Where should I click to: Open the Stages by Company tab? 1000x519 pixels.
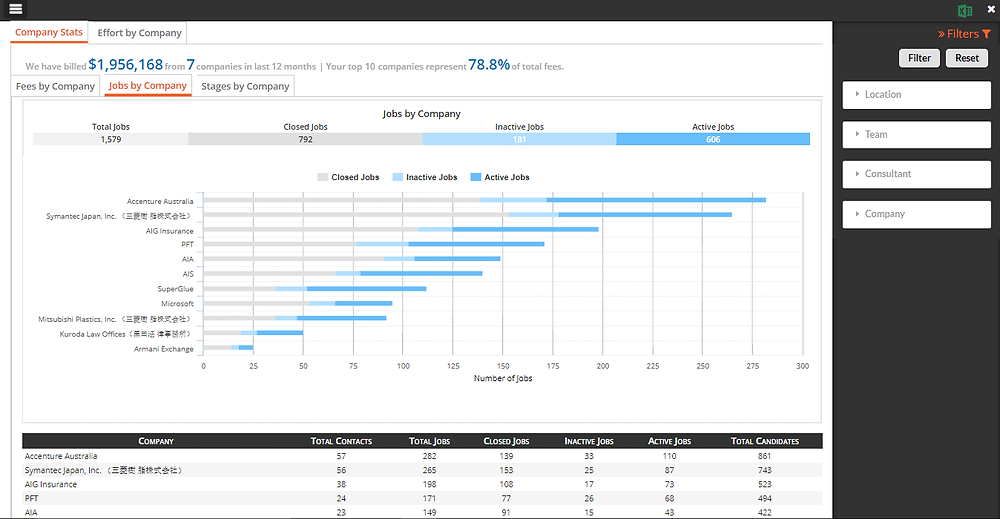click(245, 86)
